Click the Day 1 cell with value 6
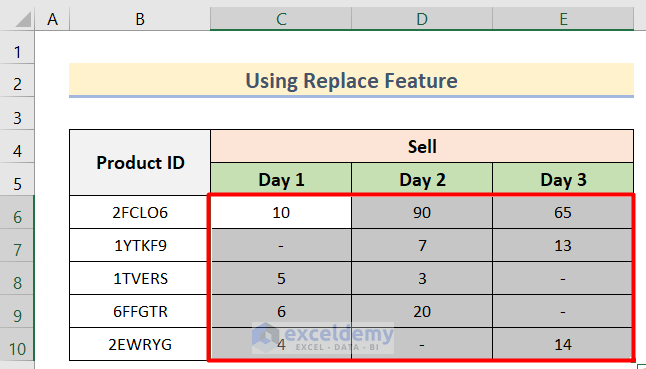Screen dimensions: 646x369 pyautogui.click(x=281, y=311)
